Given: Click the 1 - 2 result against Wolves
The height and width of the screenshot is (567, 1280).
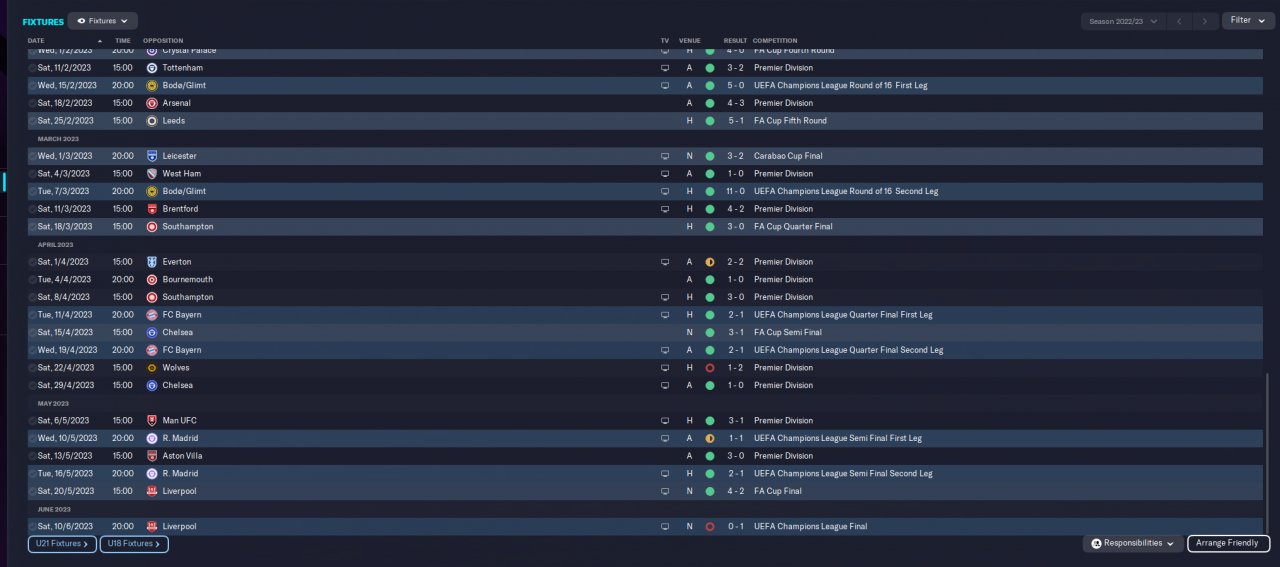Looking at the screenshot, I should (x=735, y=368).
